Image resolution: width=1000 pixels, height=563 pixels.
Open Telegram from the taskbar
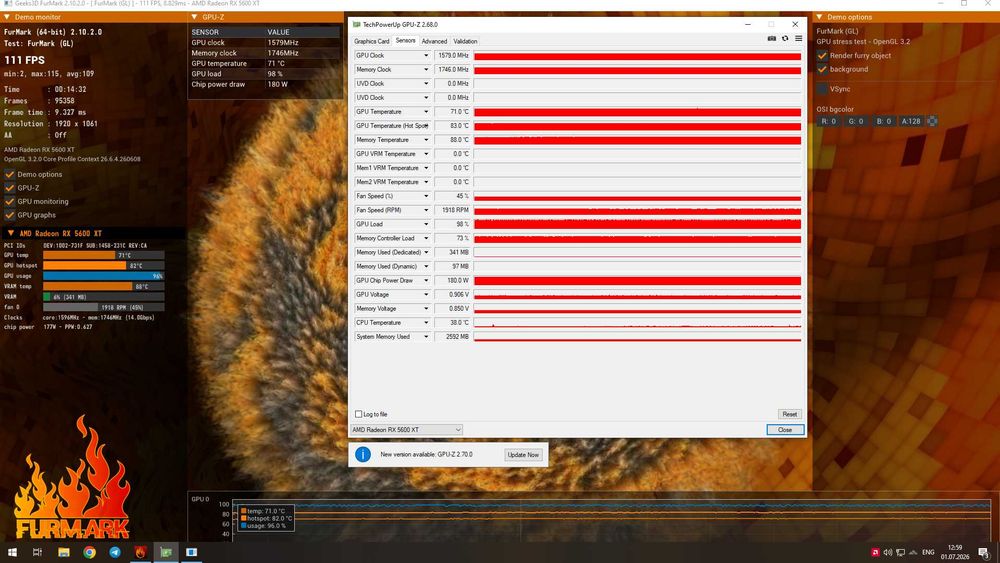pyautogui.click(x=115, y=552)
